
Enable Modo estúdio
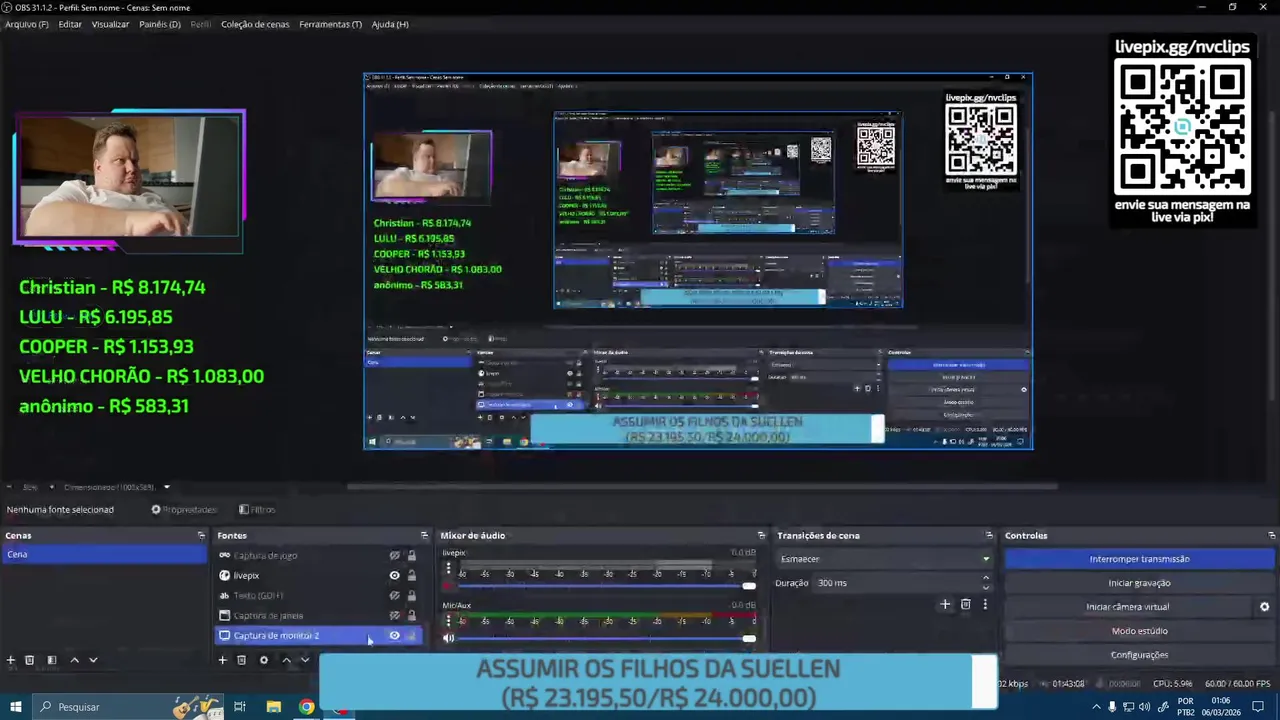point(1139,631)
